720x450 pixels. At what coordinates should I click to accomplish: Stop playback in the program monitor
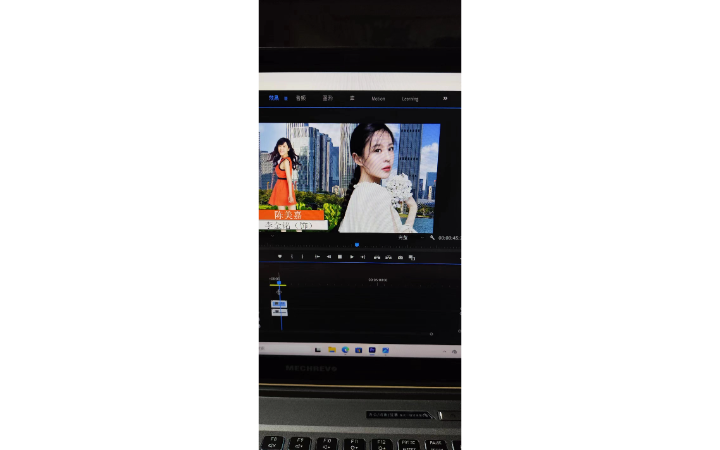340,257
